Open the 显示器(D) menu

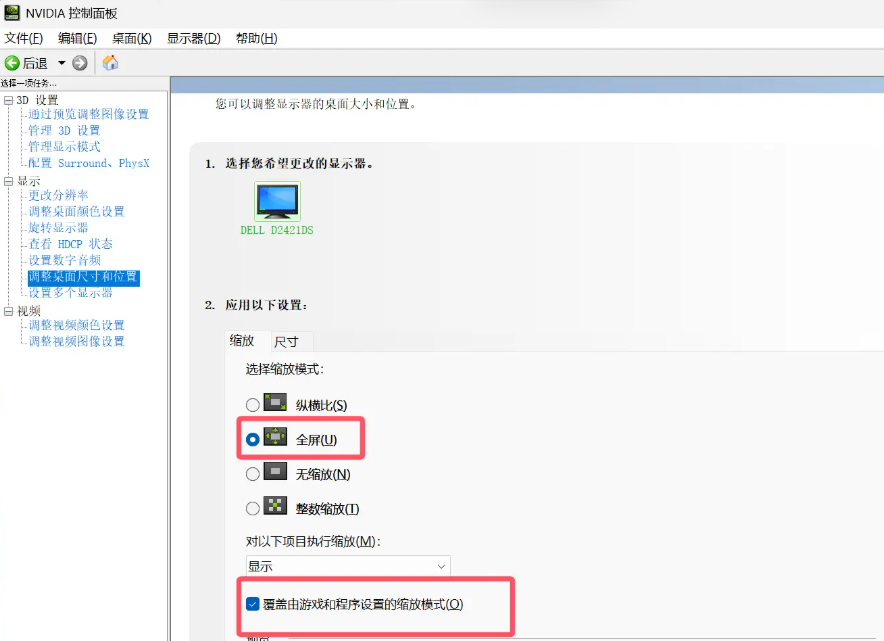tap(193, 38)
